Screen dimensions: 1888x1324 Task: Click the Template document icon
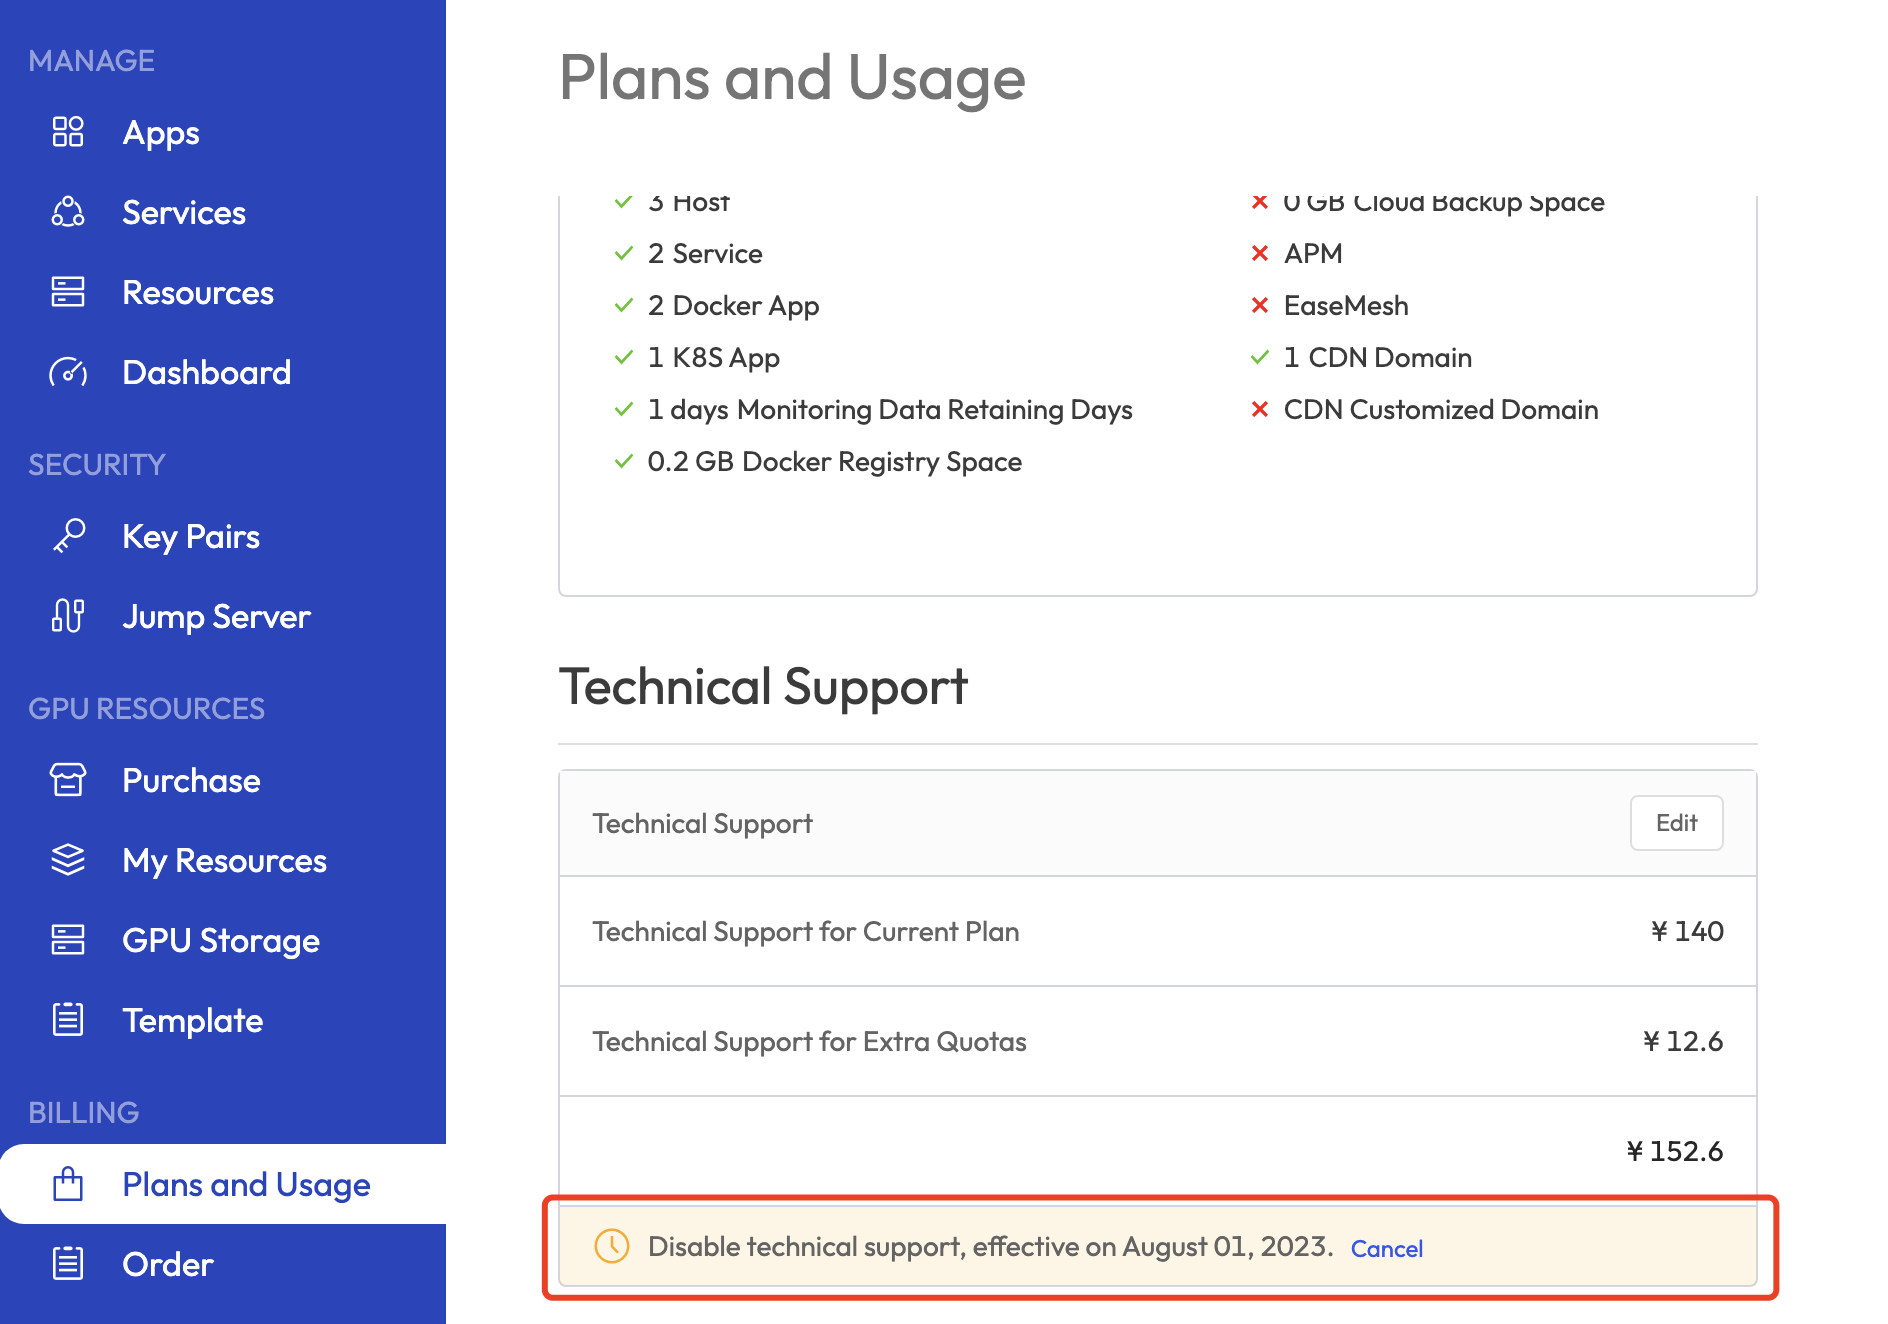tap(68, 1020)
